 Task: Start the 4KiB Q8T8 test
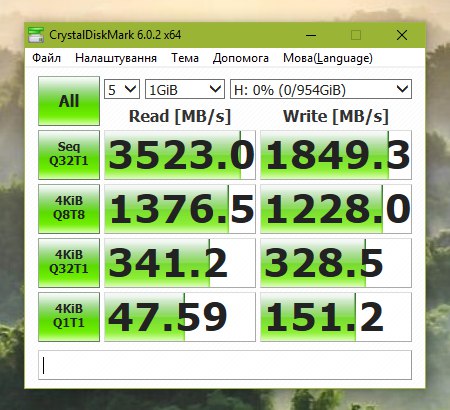(x=69, y=209)
